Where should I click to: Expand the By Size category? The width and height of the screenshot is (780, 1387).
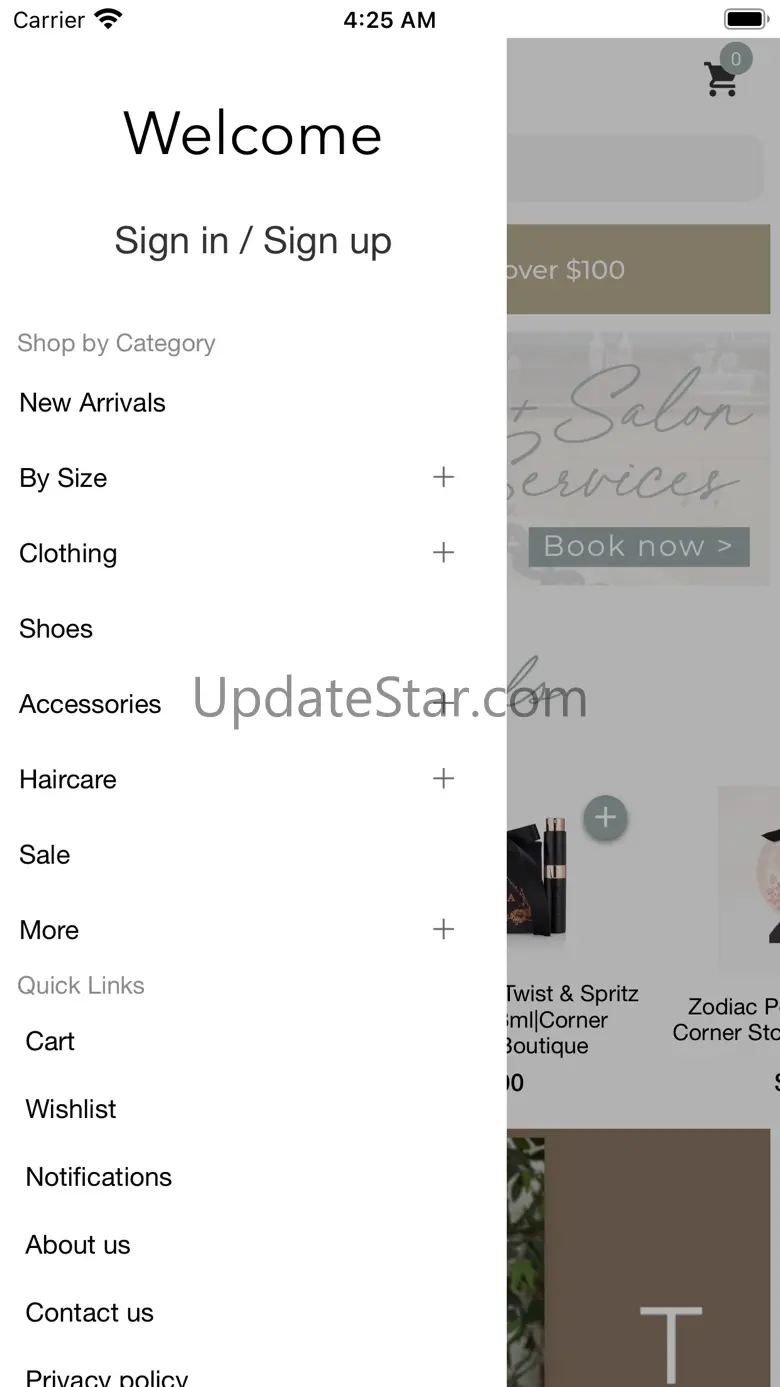443,478
